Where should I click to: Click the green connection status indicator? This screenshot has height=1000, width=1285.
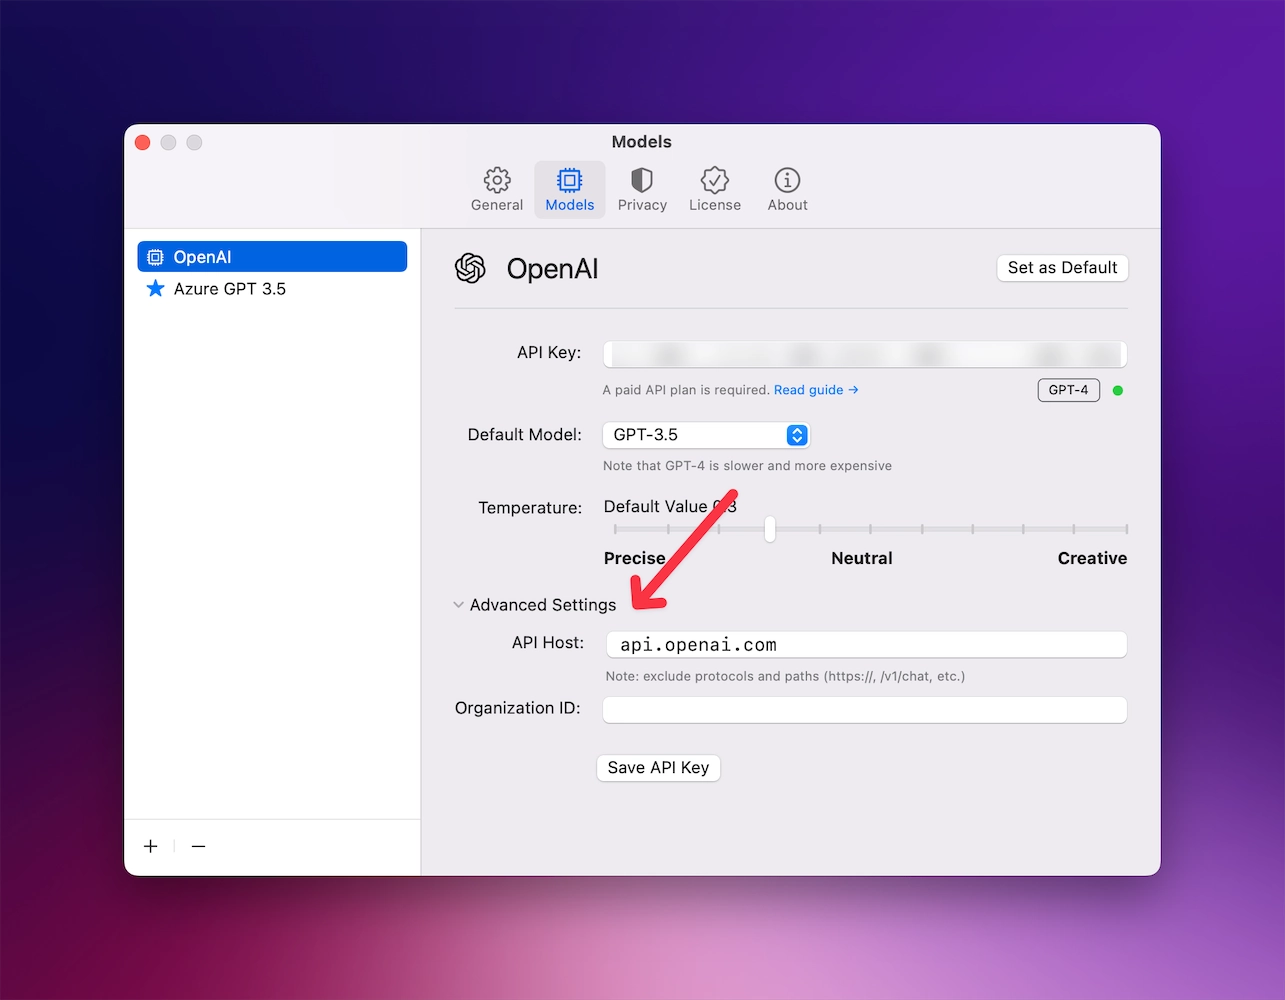click(1117, 390)
